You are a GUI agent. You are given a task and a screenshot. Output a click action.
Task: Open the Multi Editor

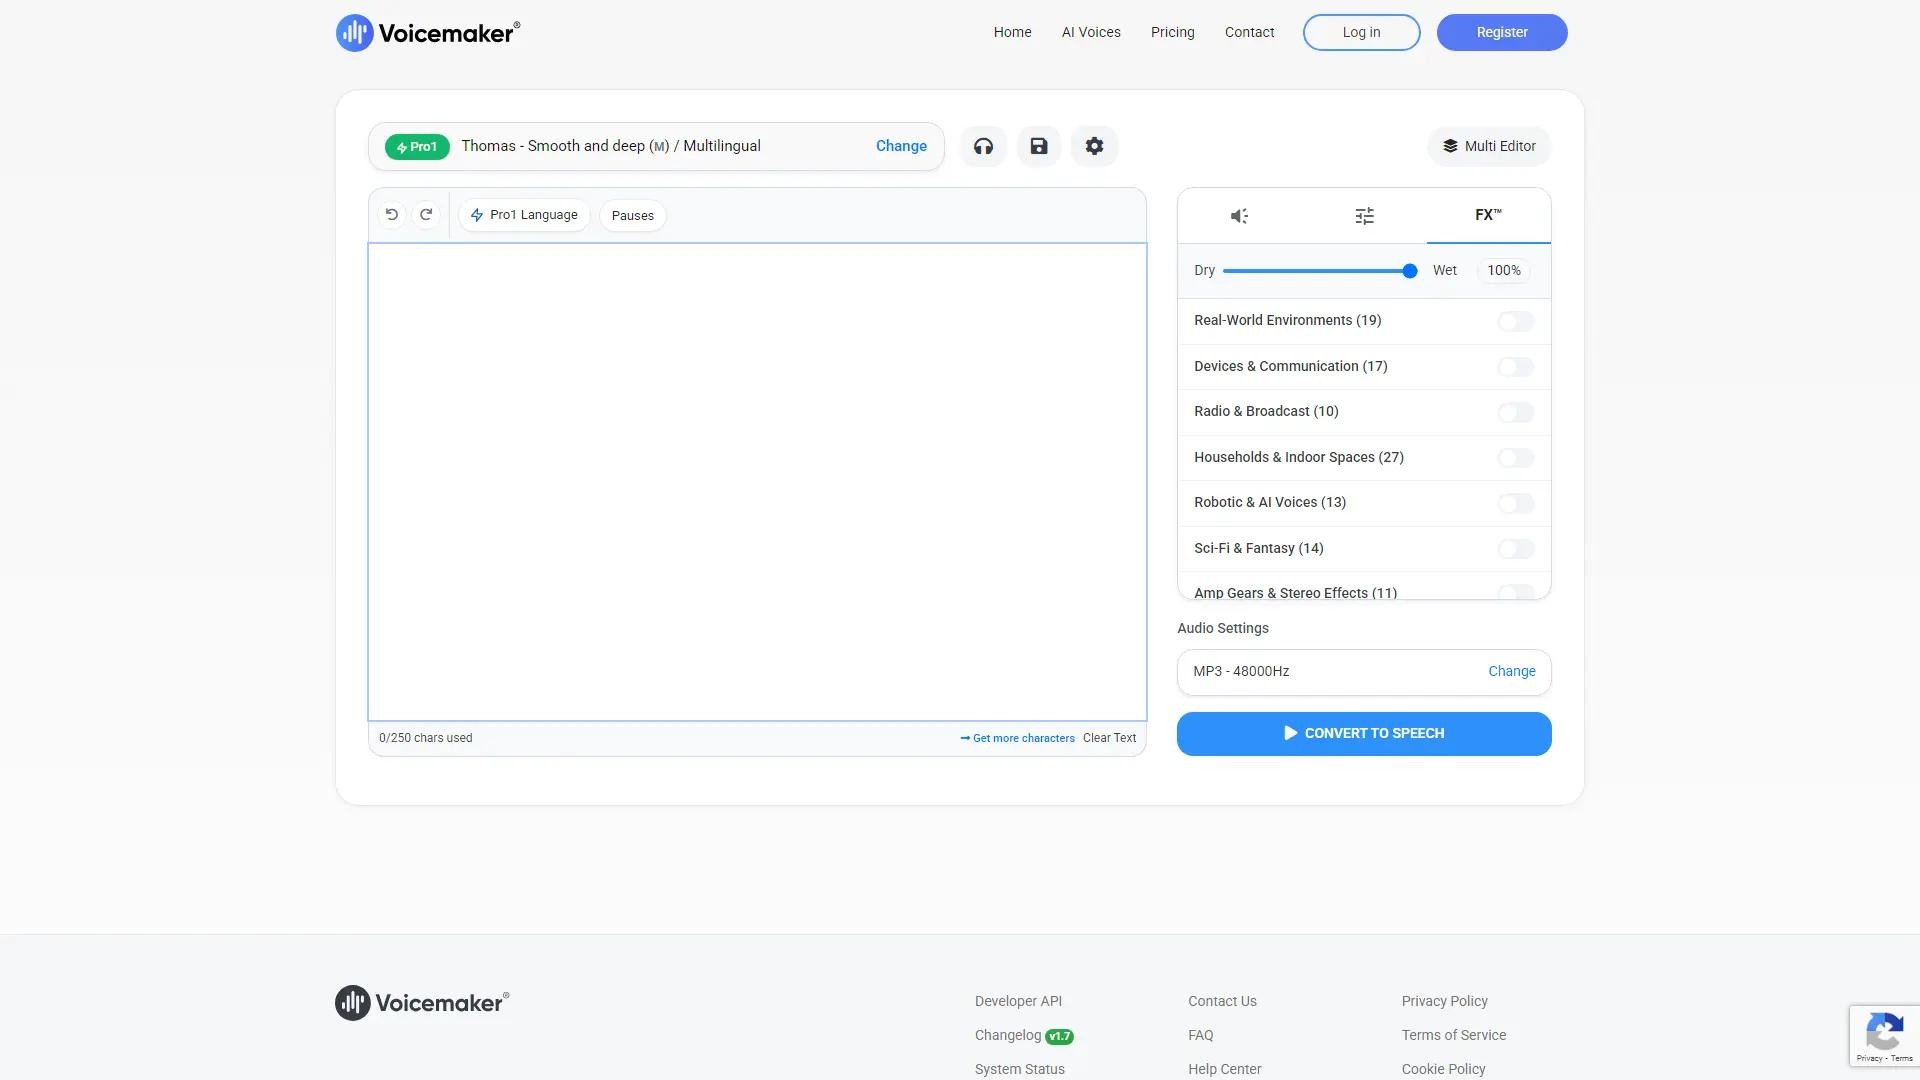pos(1489,146)
